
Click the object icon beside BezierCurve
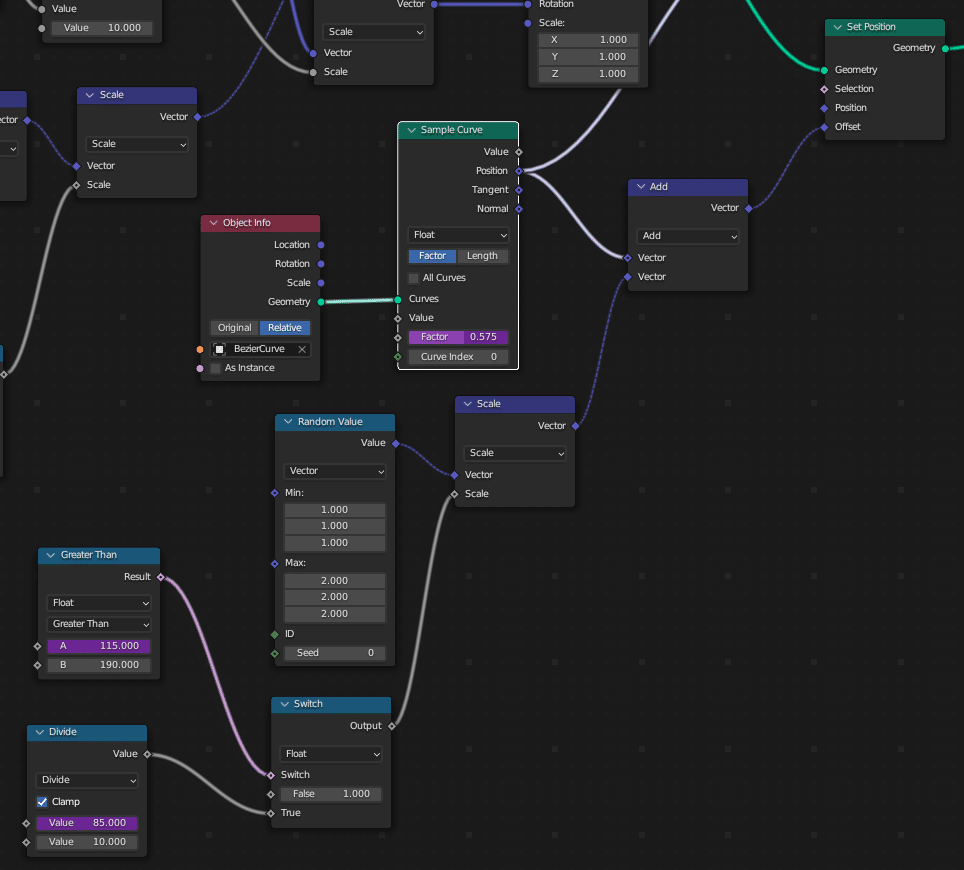pyautogui.click(x=219, y=349)
